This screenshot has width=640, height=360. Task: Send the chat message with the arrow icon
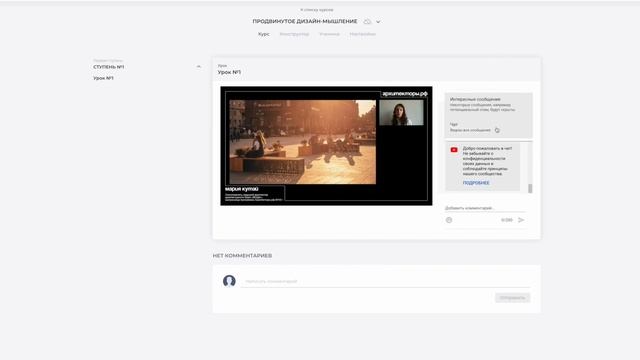[521, 220]
